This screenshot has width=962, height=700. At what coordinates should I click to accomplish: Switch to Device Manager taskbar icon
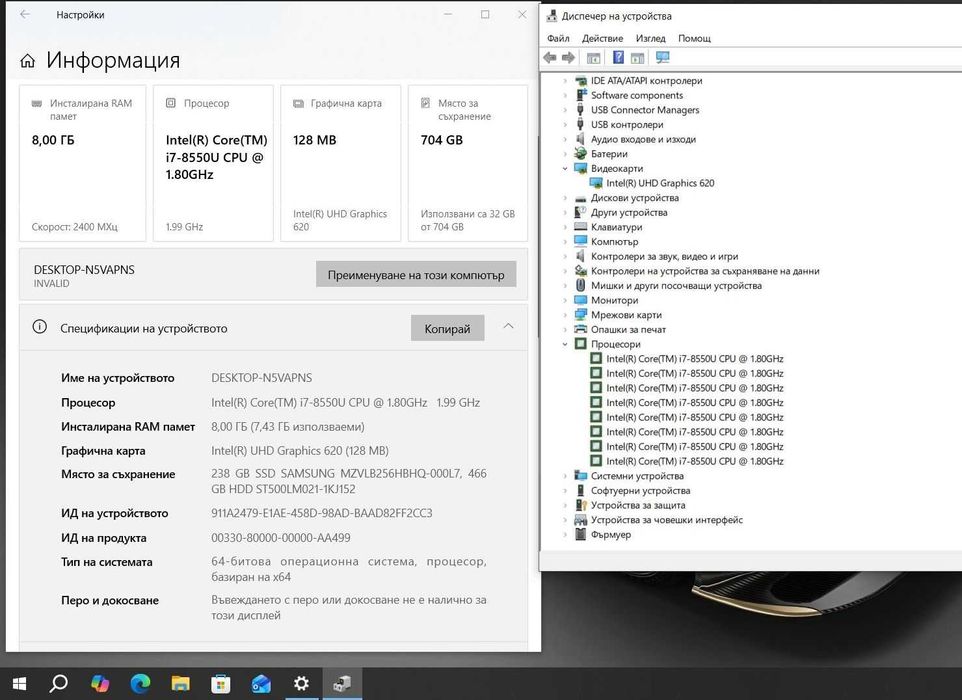[342, 683]
